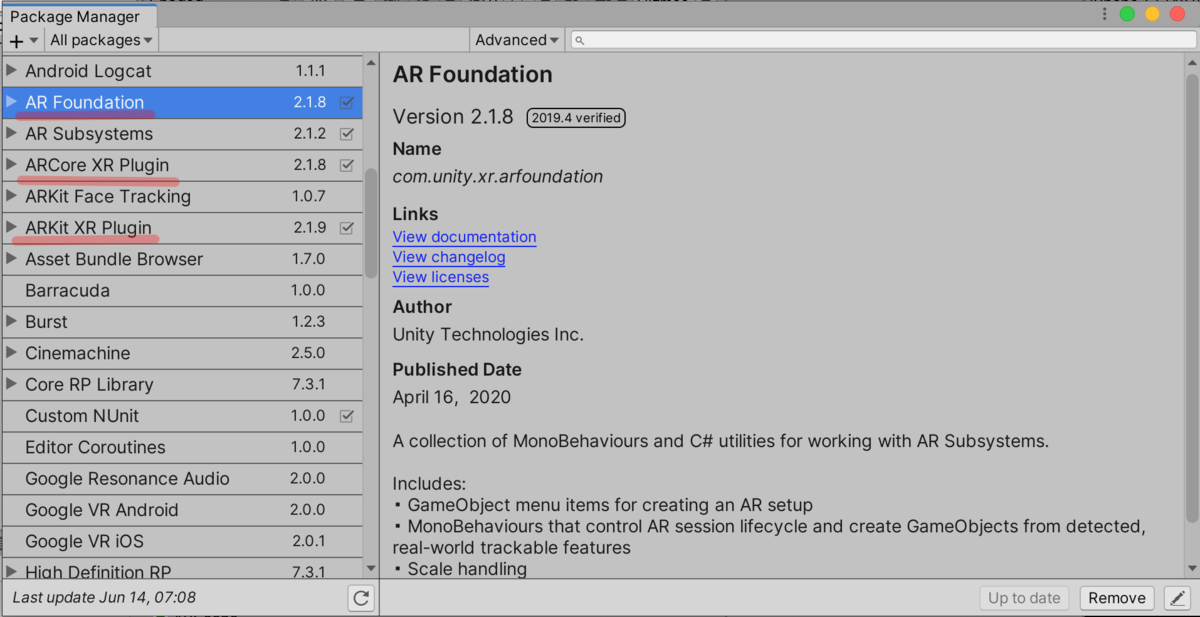
Task: Select the High Definition RP package
Action: (x=182, y=569)
